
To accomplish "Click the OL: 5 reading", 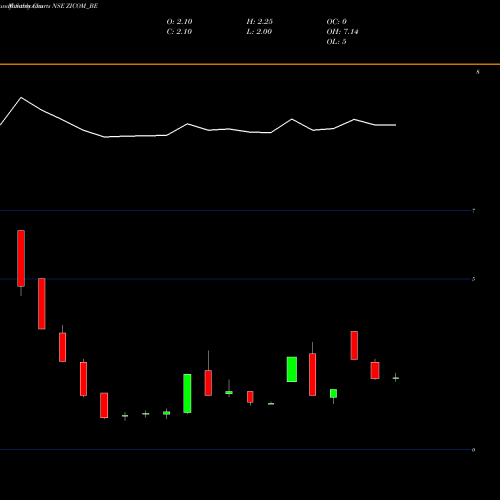I will coord(336,42).
